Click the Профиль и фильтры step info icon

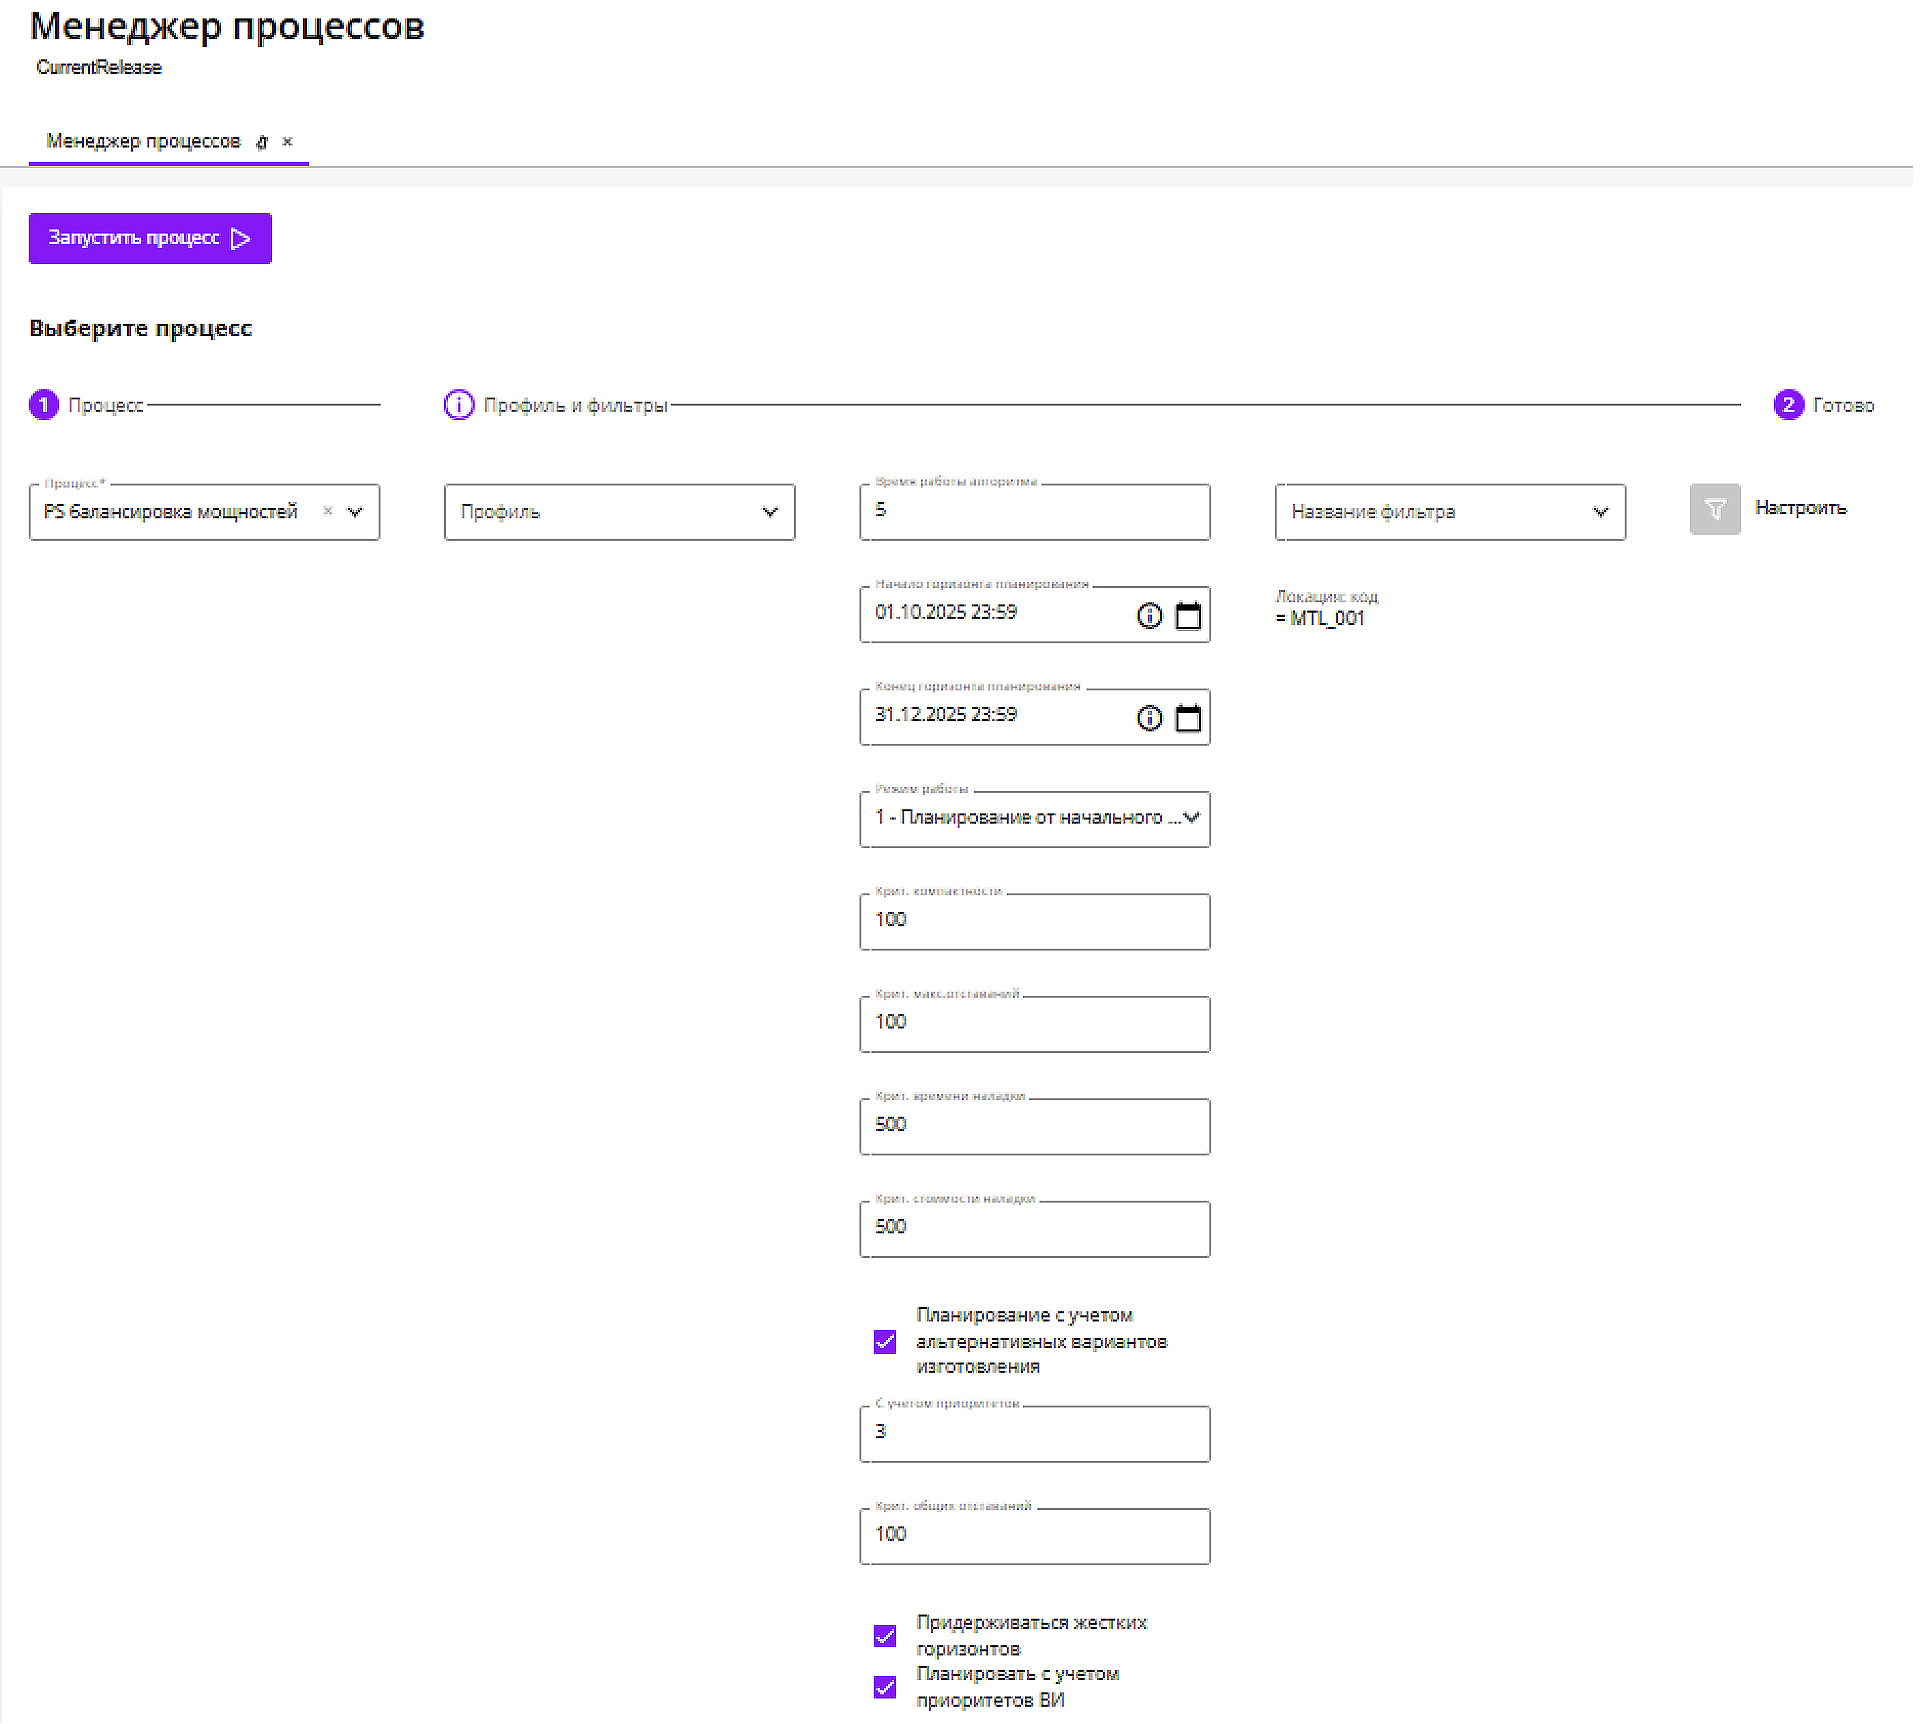(458, 405)
